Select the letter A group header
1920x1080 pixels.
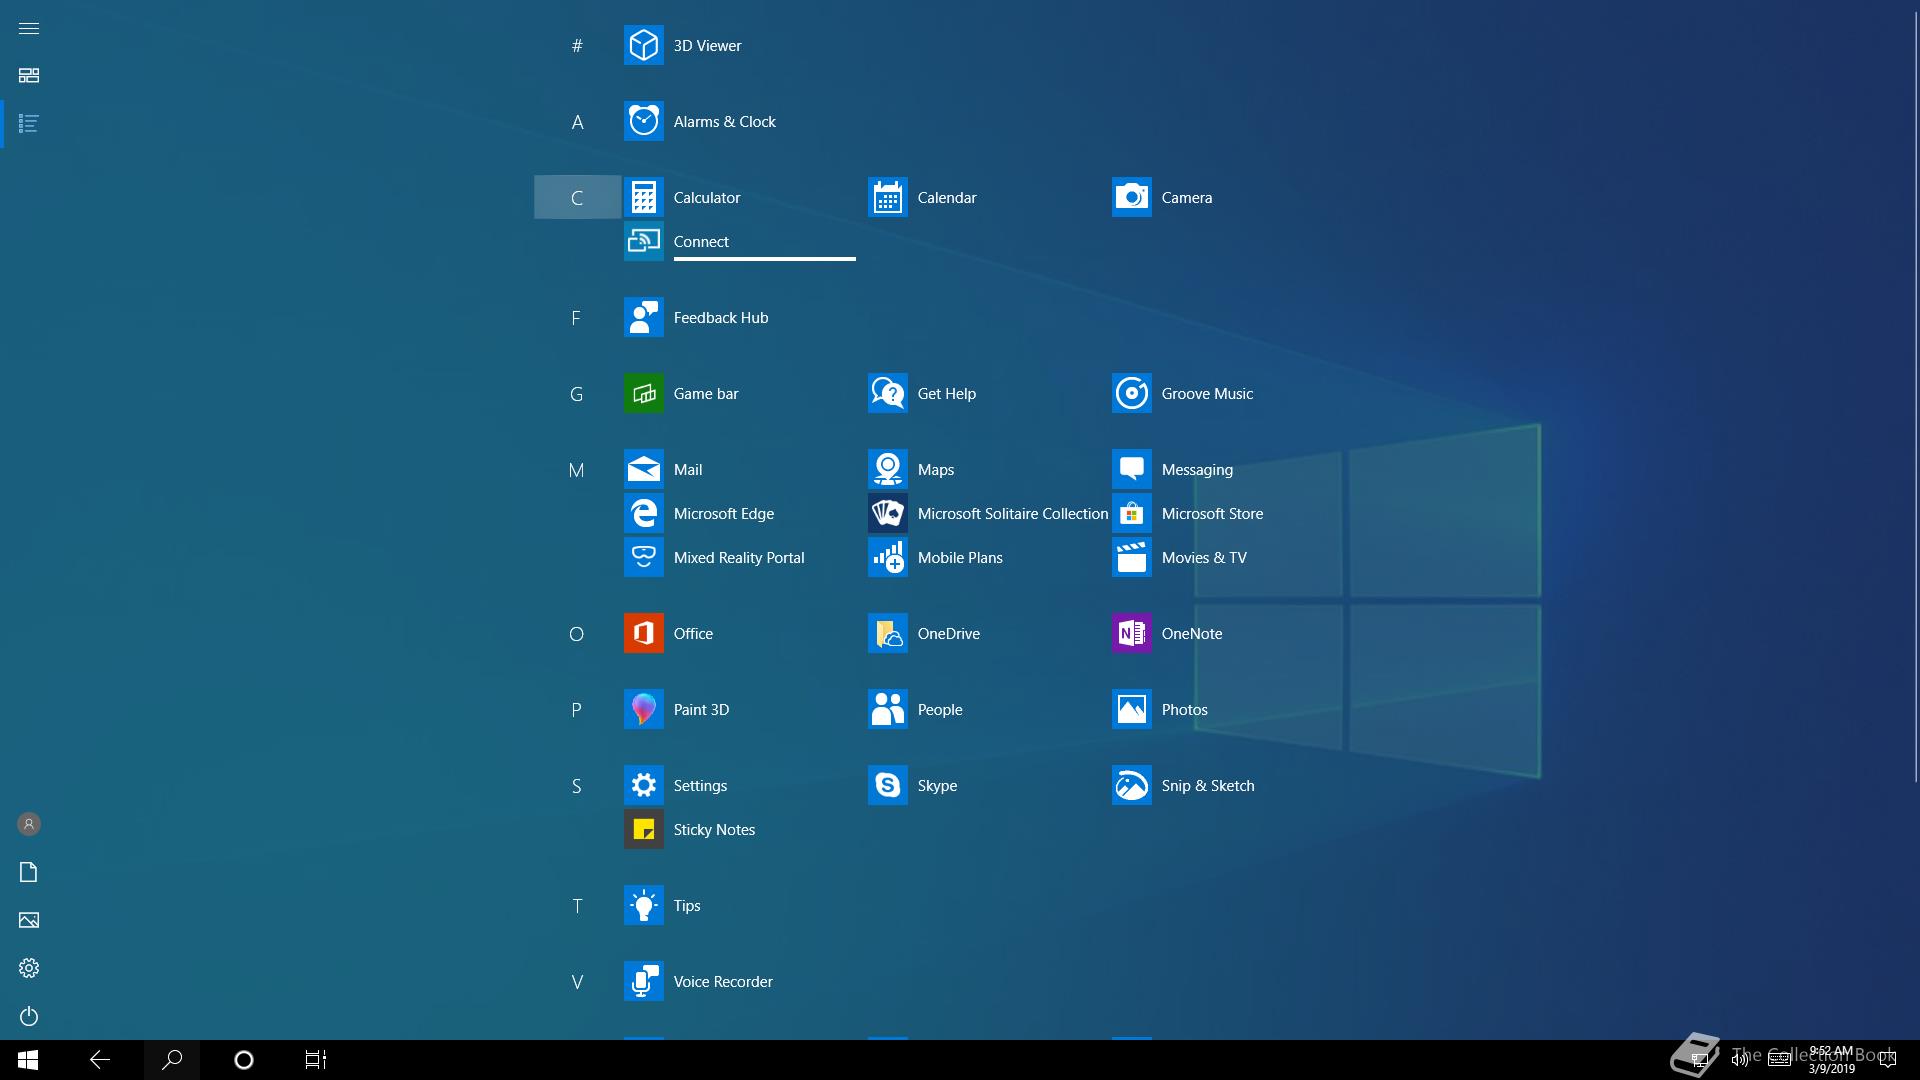coord(577,121)
